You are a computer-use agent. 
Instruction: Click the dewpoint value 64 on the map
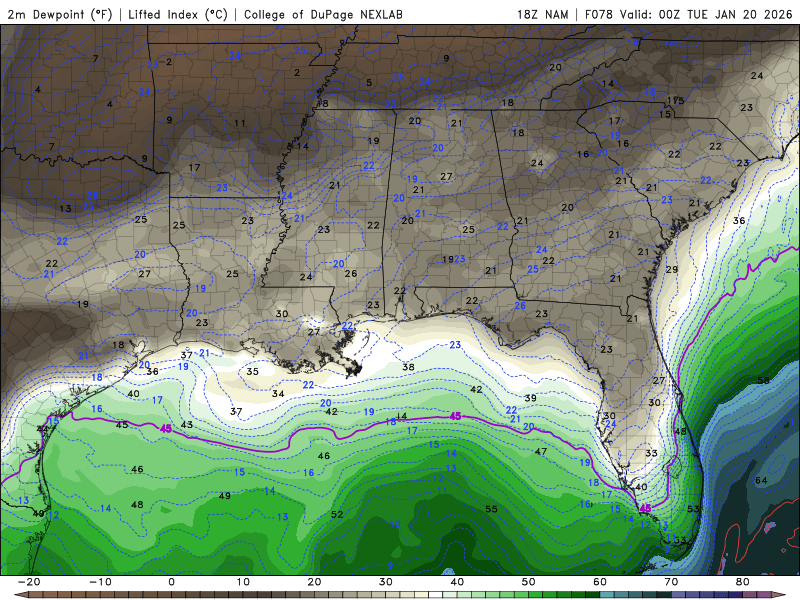pyautogui.click(x=761, y=480)
